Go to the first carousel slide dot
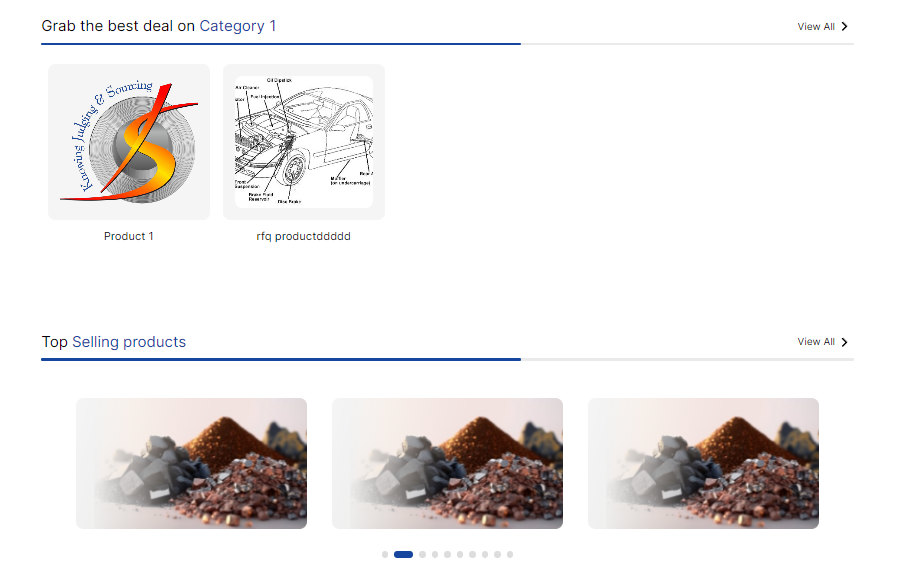 pyautogui.click(x=385, y=554)
